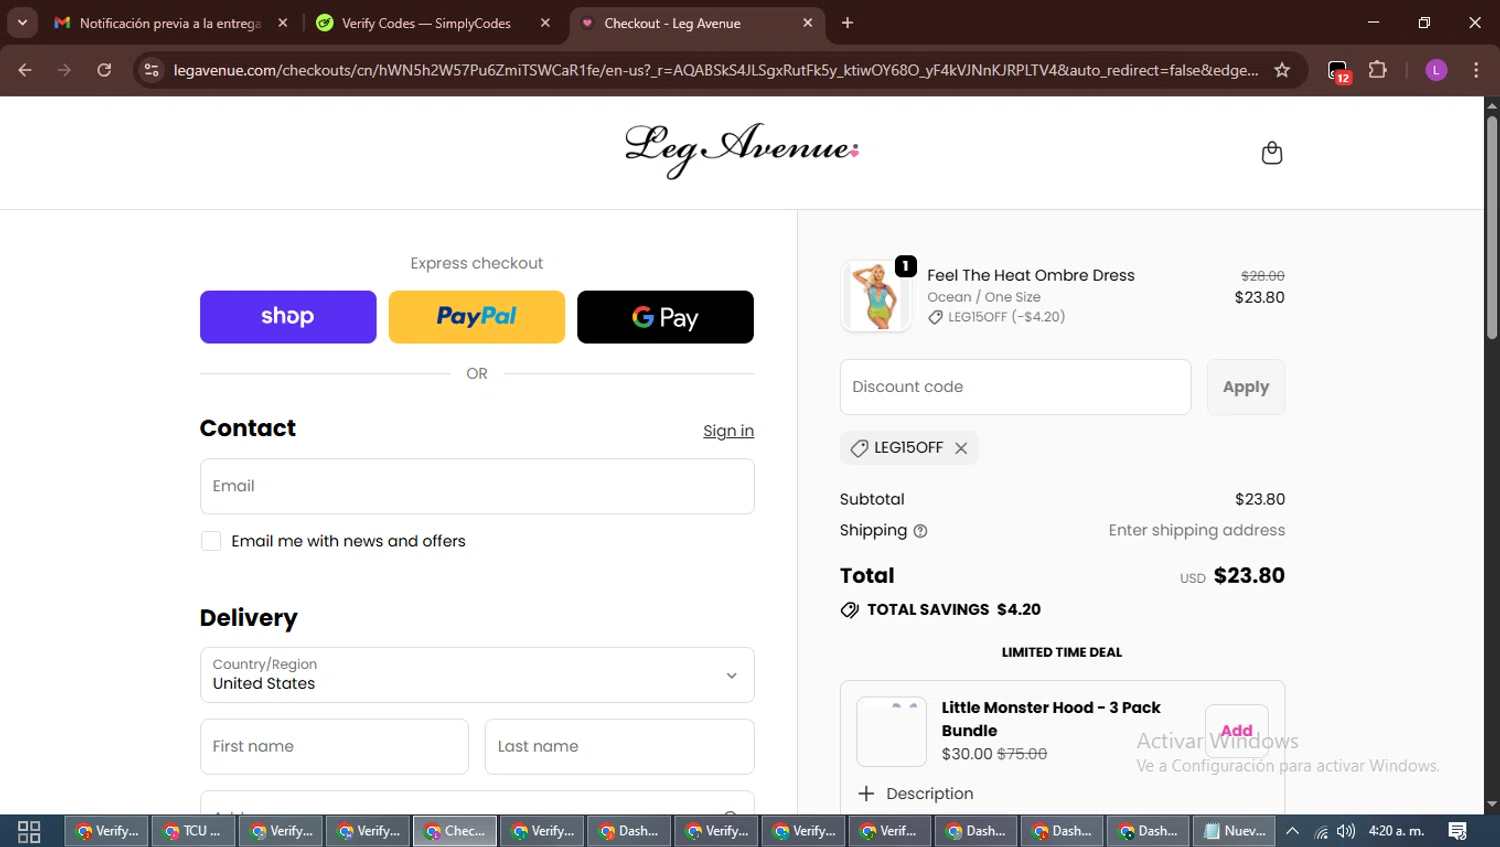
Task: Go forward in browser history
Action: click(64, 70)
